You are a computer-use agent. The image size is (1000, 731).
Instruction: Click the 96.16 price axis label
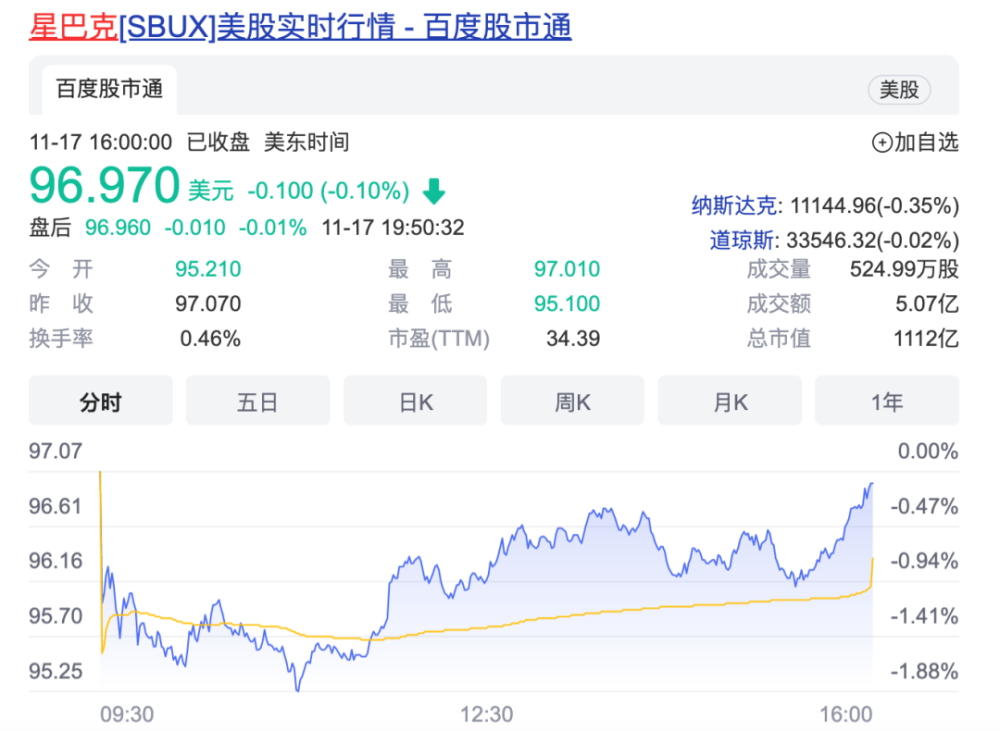click(x=55, y=561)
